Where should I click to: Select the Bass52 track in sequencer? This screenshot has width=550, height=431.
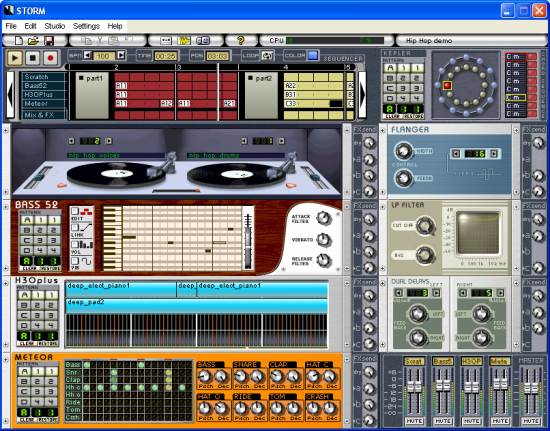[x=43, y=86]
